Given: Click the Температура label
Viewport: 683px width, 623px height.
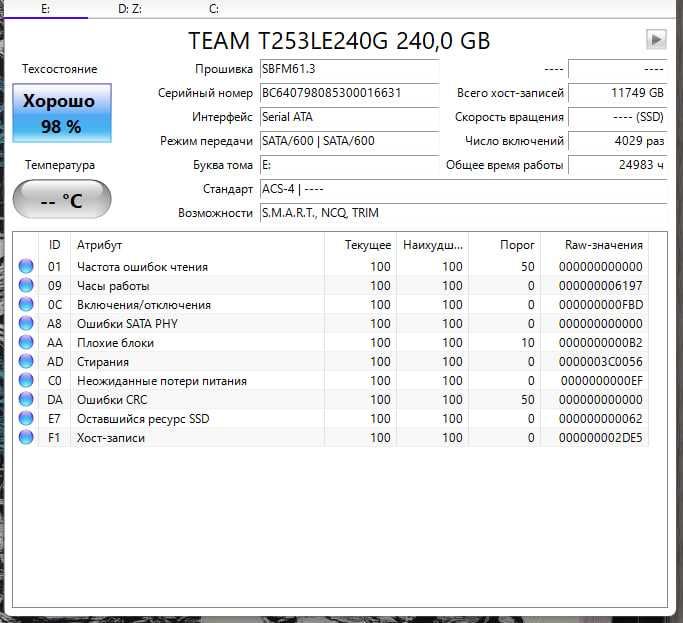Looking at the screenshot, I should [x=60, y=165].
